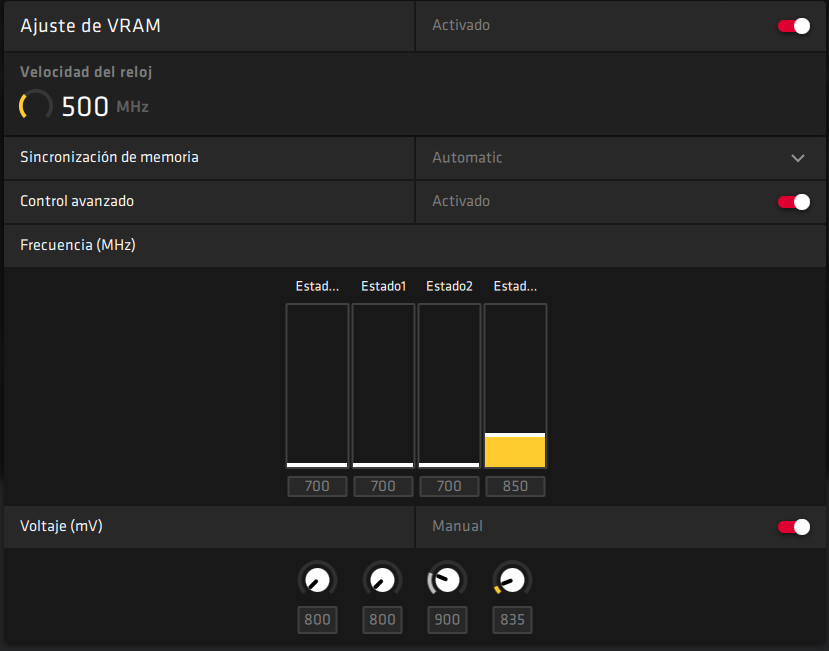This screenshot has width=829, height=651.
Task: Toggle the Voltaje Manual switch
Action: tap(794, 527)
